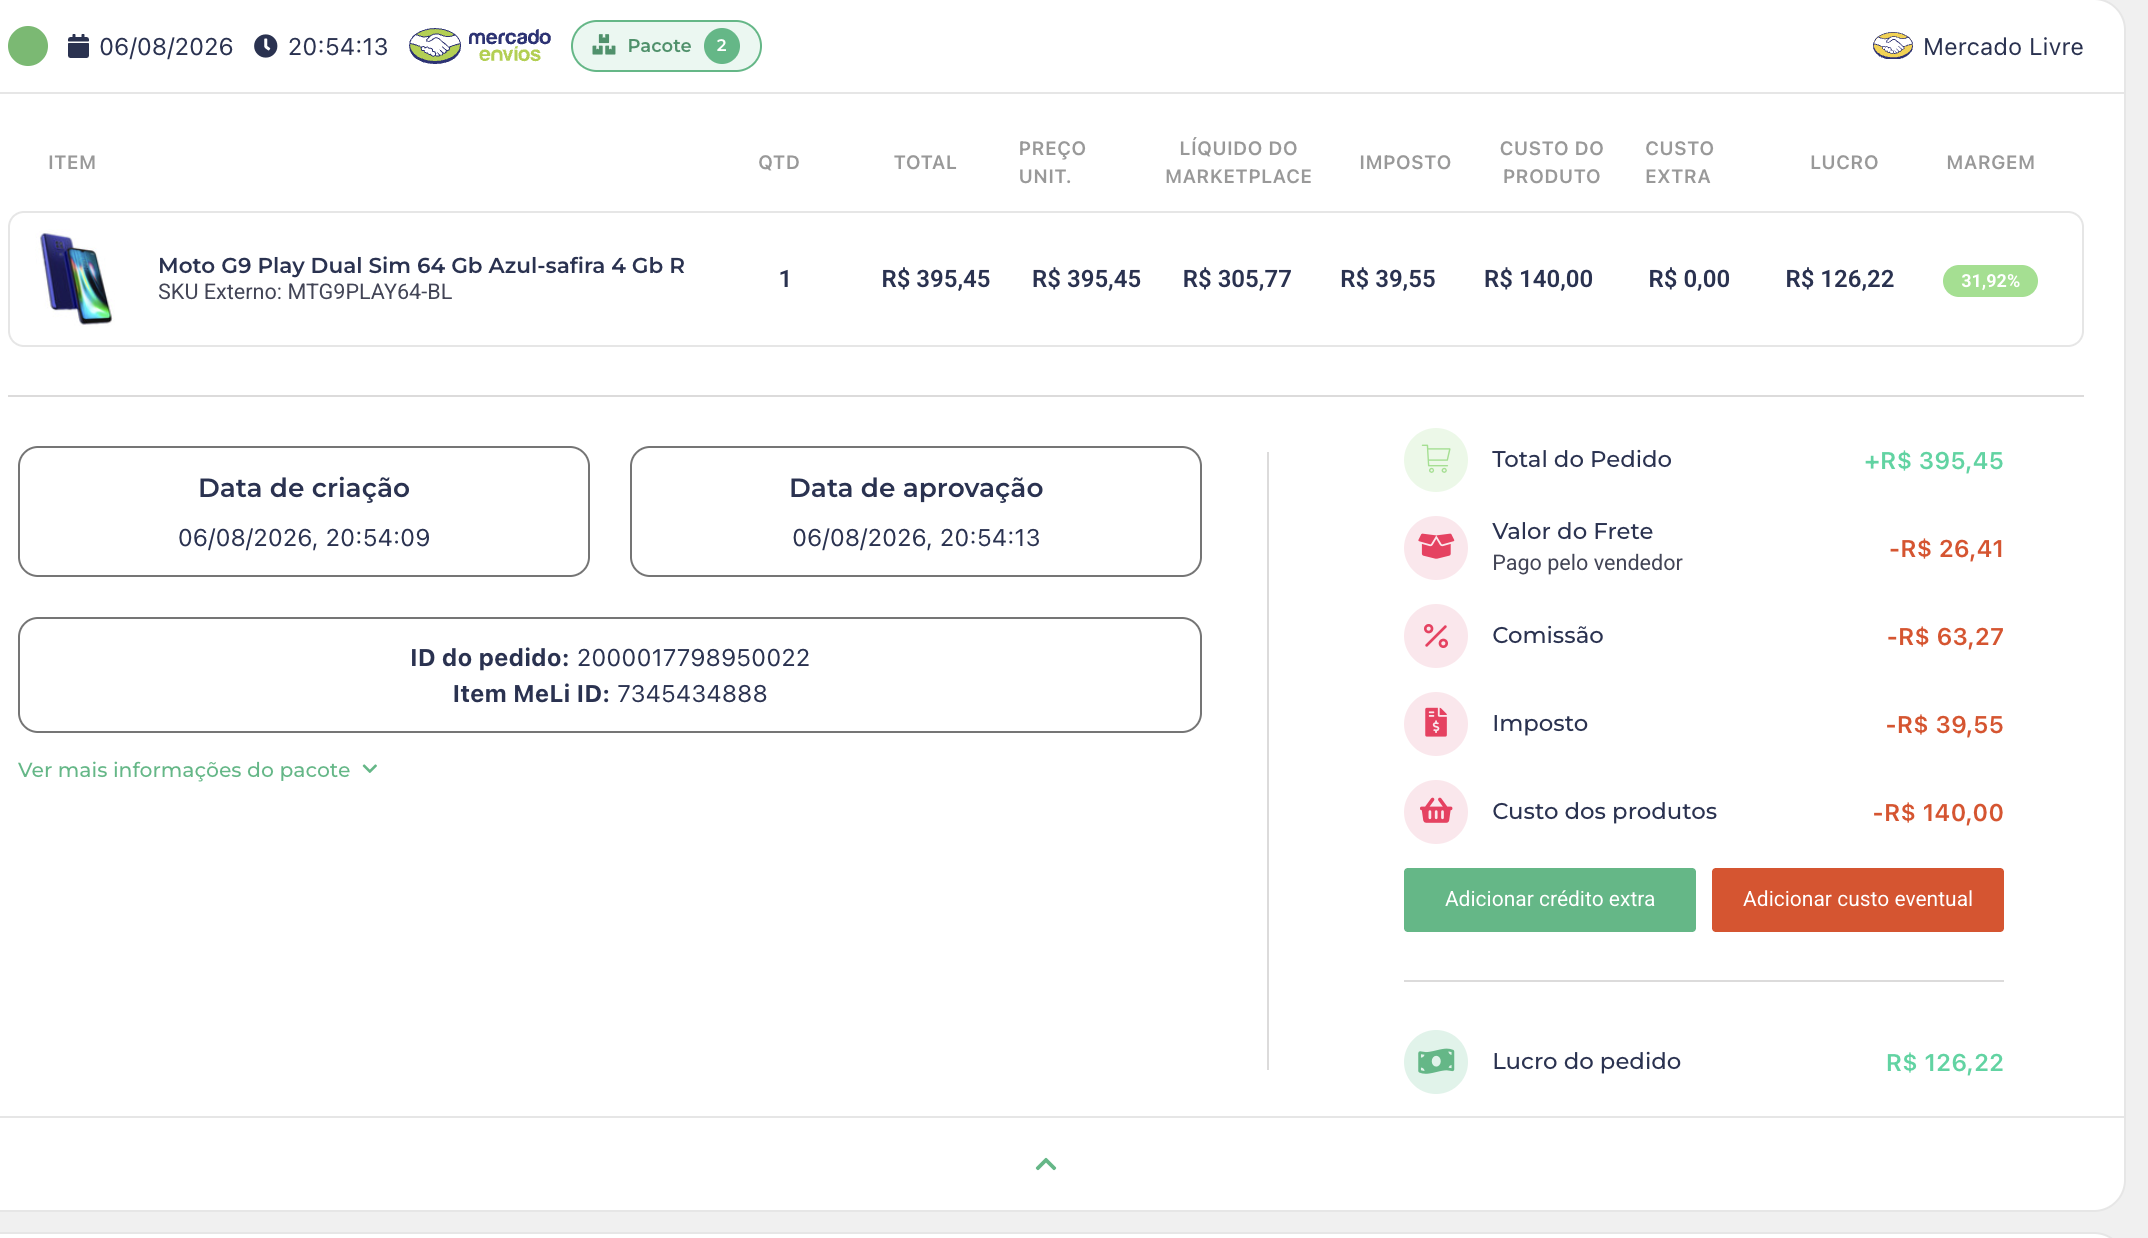Click the LUCRO column header
Screen dimensions: 2148x1238
point(1844,163)
